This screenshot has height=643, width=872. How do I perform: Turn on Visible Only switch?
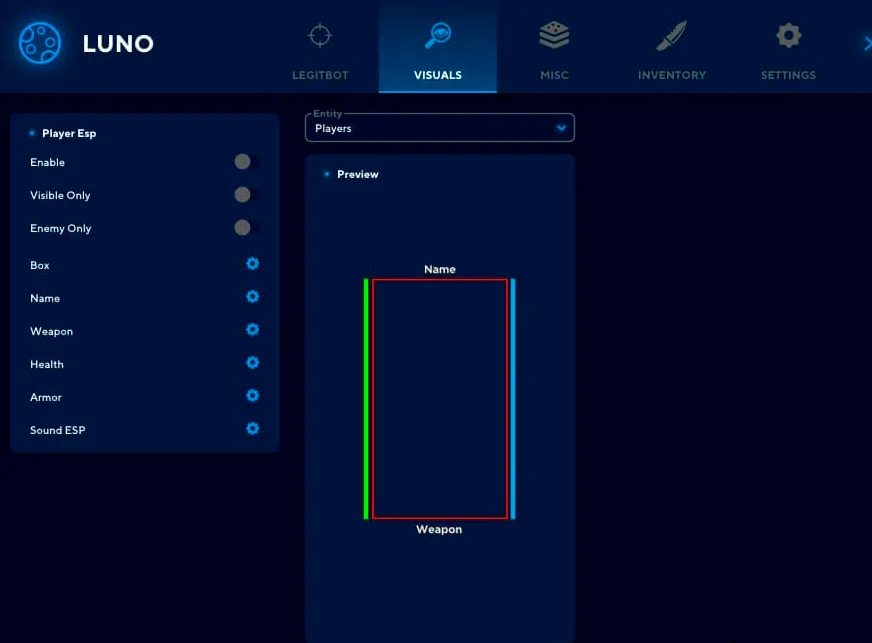tap(245, 195)
